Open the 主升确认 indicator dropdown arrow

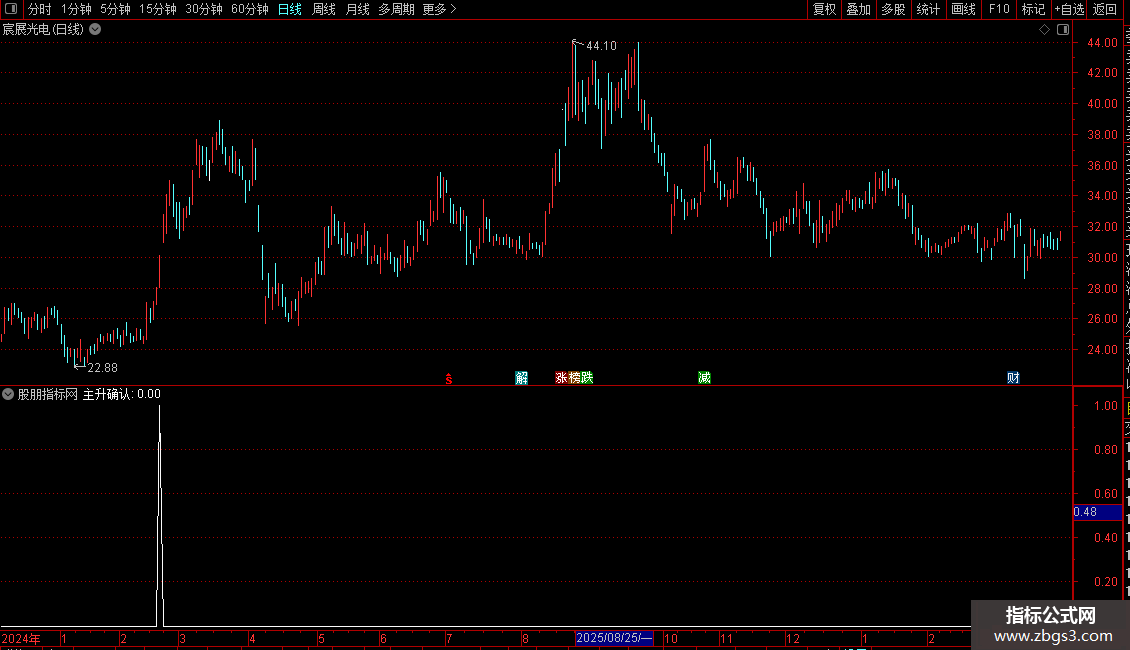[x=8, y=394]
